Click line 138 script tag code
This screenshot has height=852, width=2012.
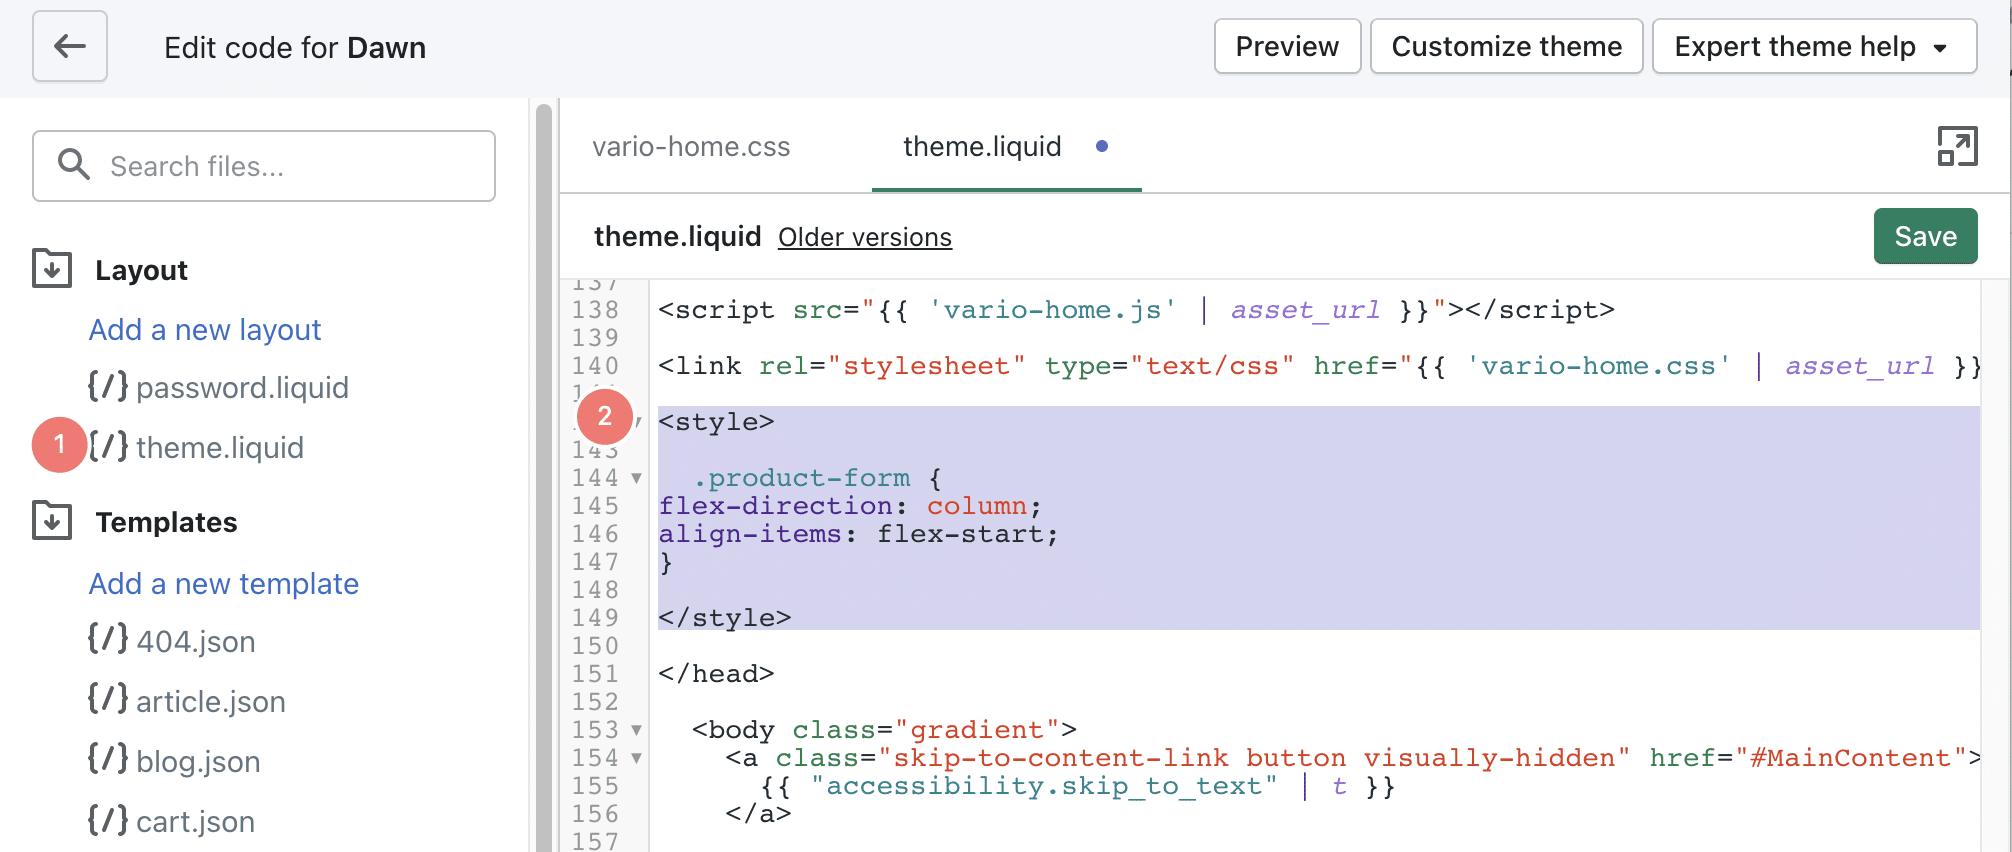pyautogui.click(x=1136, y=310)
